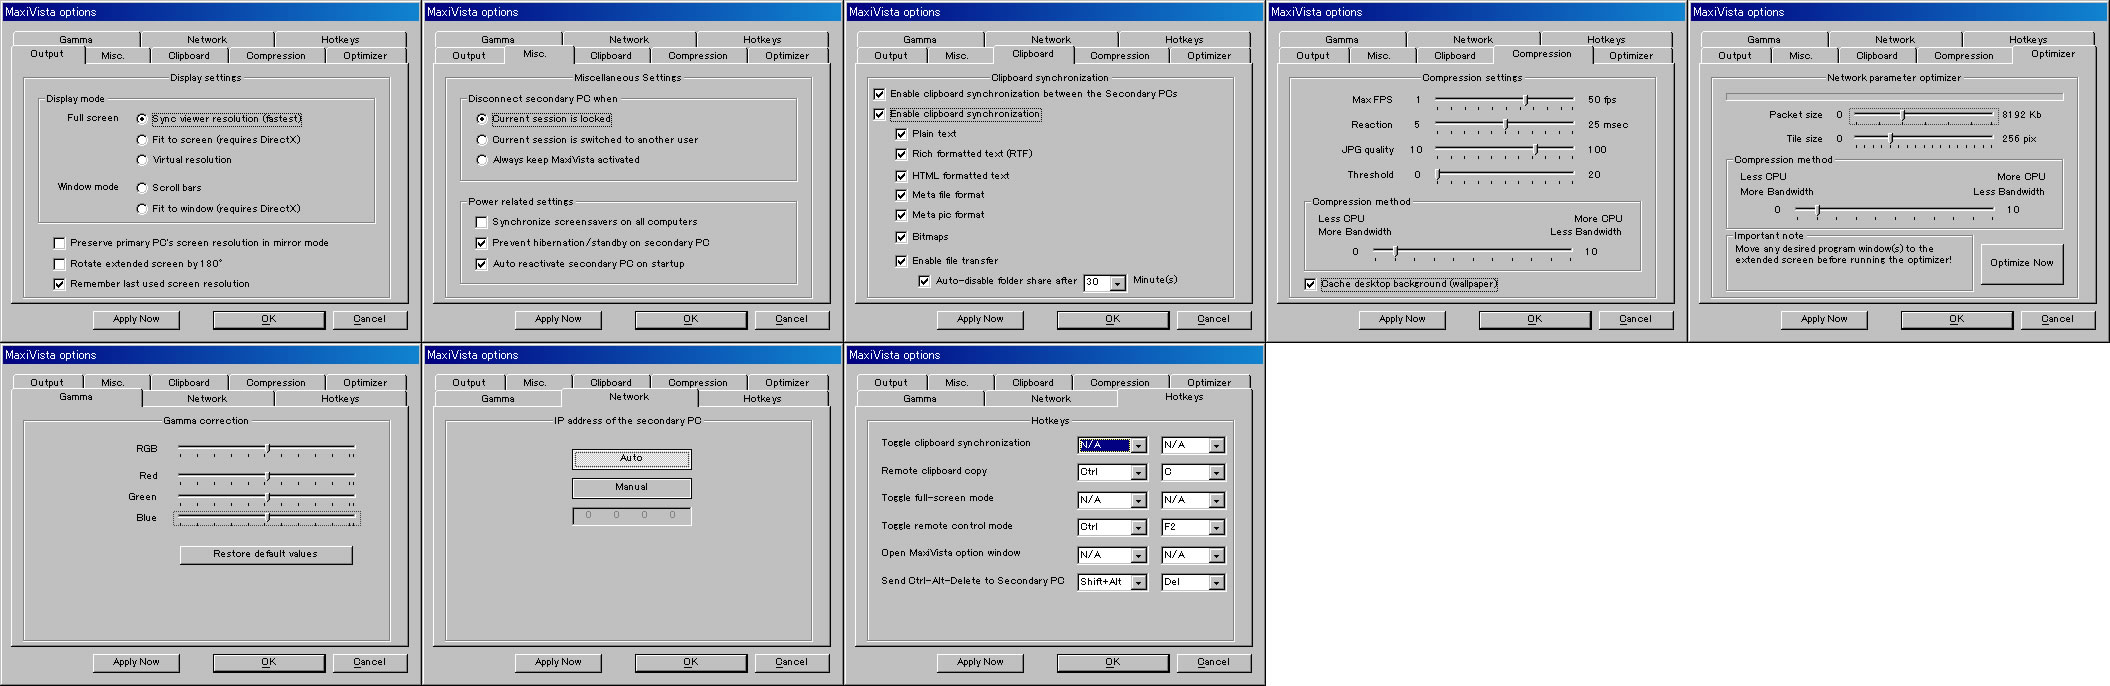Open Compression tab in the Gamma correction window
2110x686 pixels.
pyautogui.click(x=276, y=383)
